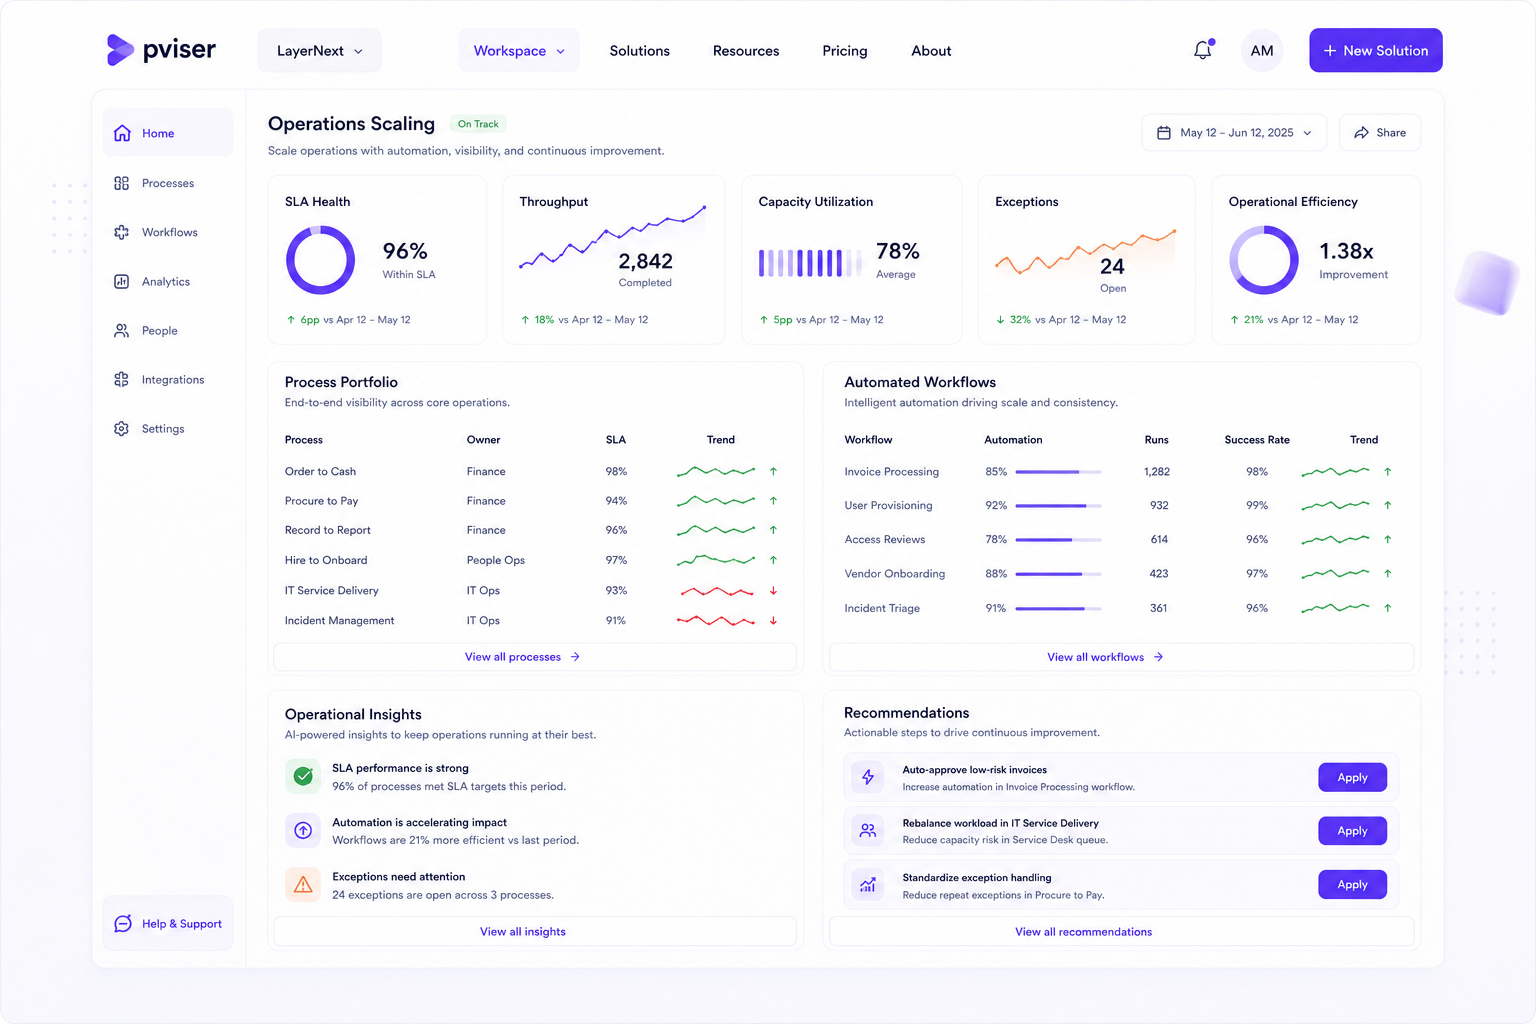Viewport: 1536px width, 1024px height.
Task: Expand the Workspace menu
Action: [519, 50]
